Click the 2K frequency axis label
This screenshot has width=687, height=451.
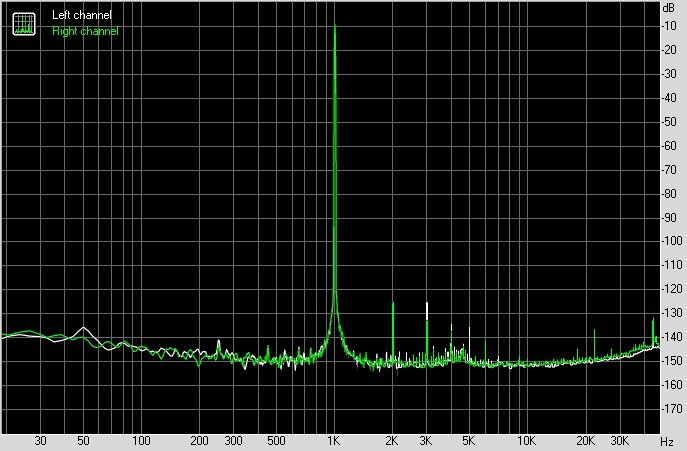click(392, 440)
